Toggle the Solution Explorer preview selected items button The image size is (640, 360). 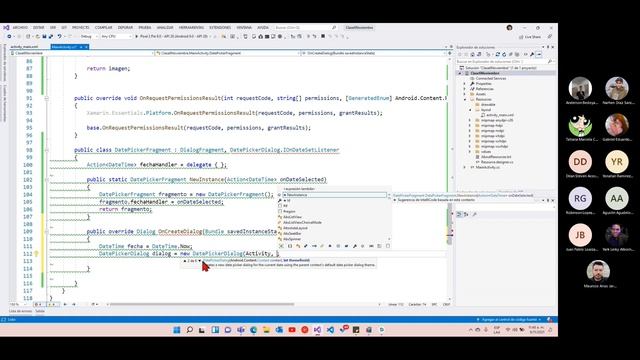coord(539,54)
